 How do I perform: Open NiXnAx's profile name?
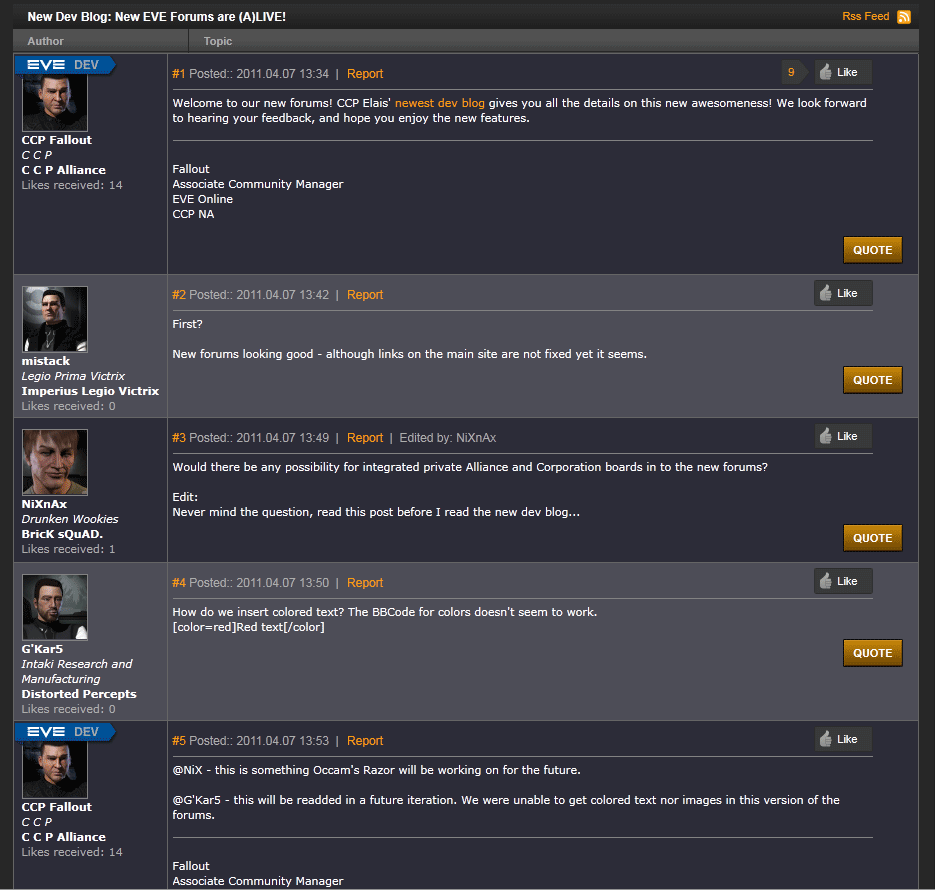pyautogui.click(x=44, y=504)
